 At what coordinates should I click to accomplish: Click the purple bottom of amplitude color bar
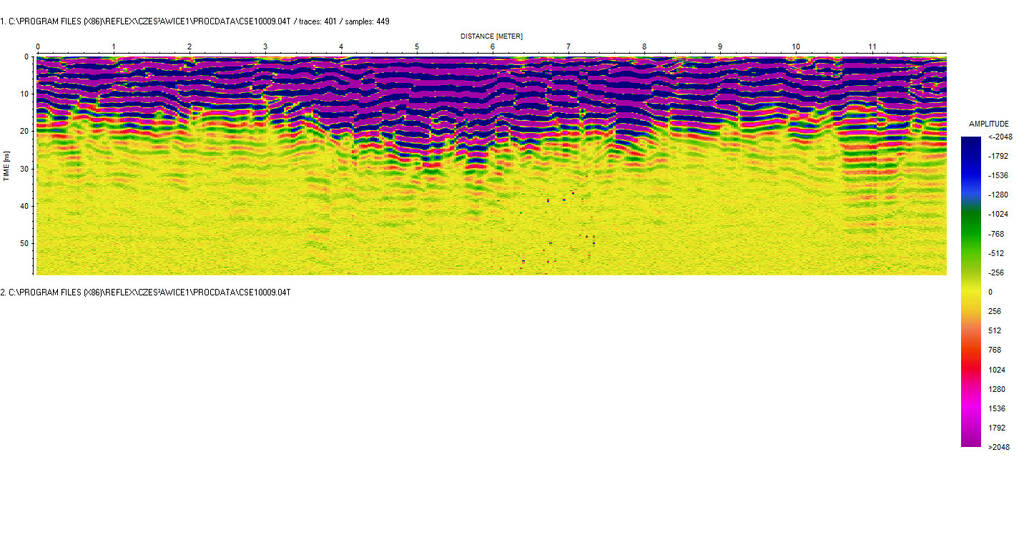pos(971,437)
